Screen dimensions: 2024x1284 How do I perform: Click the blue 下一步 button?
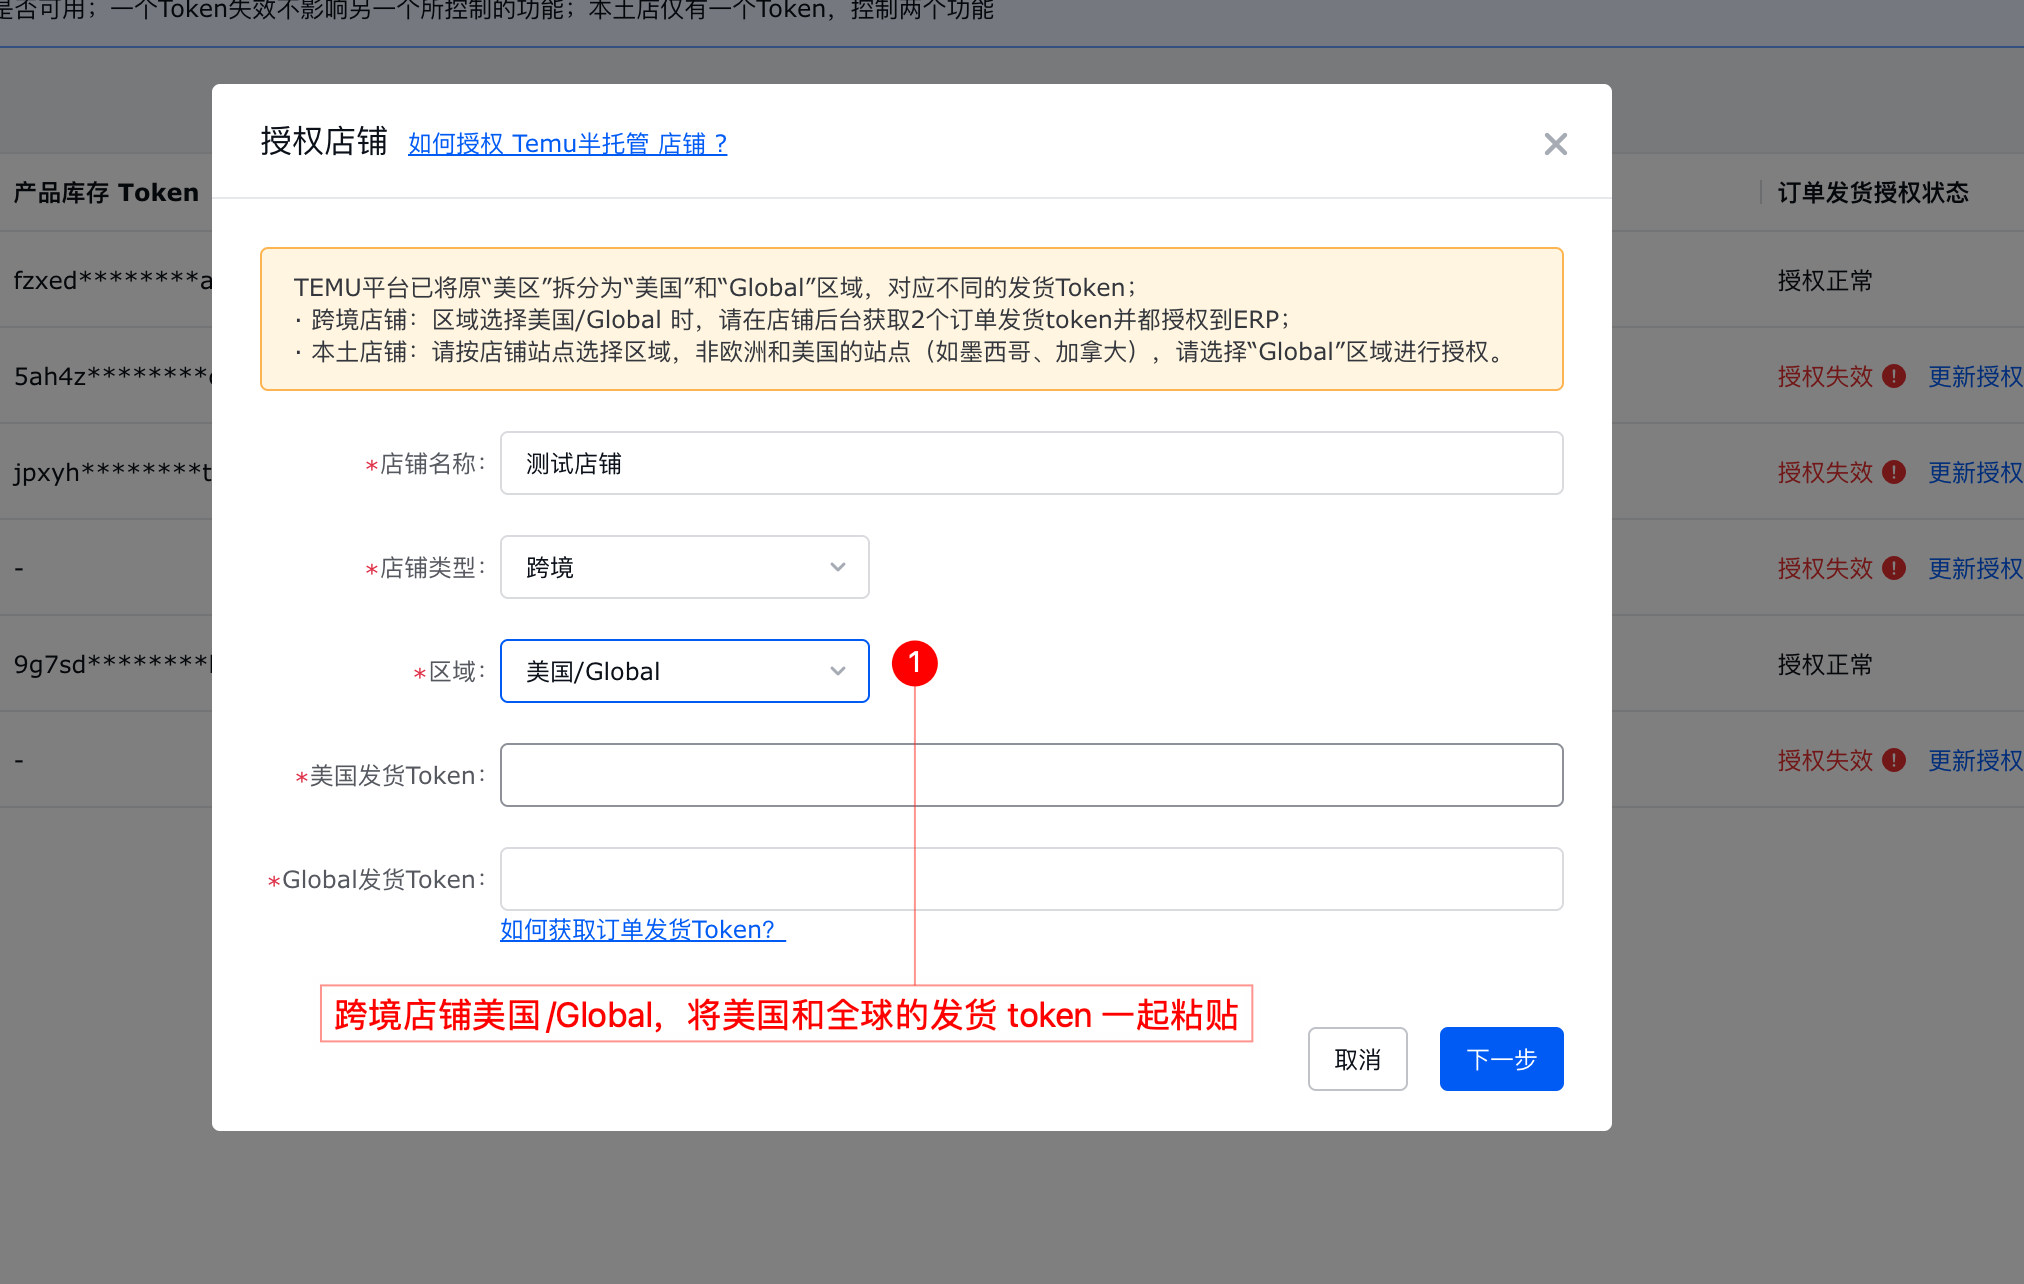click(x=1501, y=1059)
